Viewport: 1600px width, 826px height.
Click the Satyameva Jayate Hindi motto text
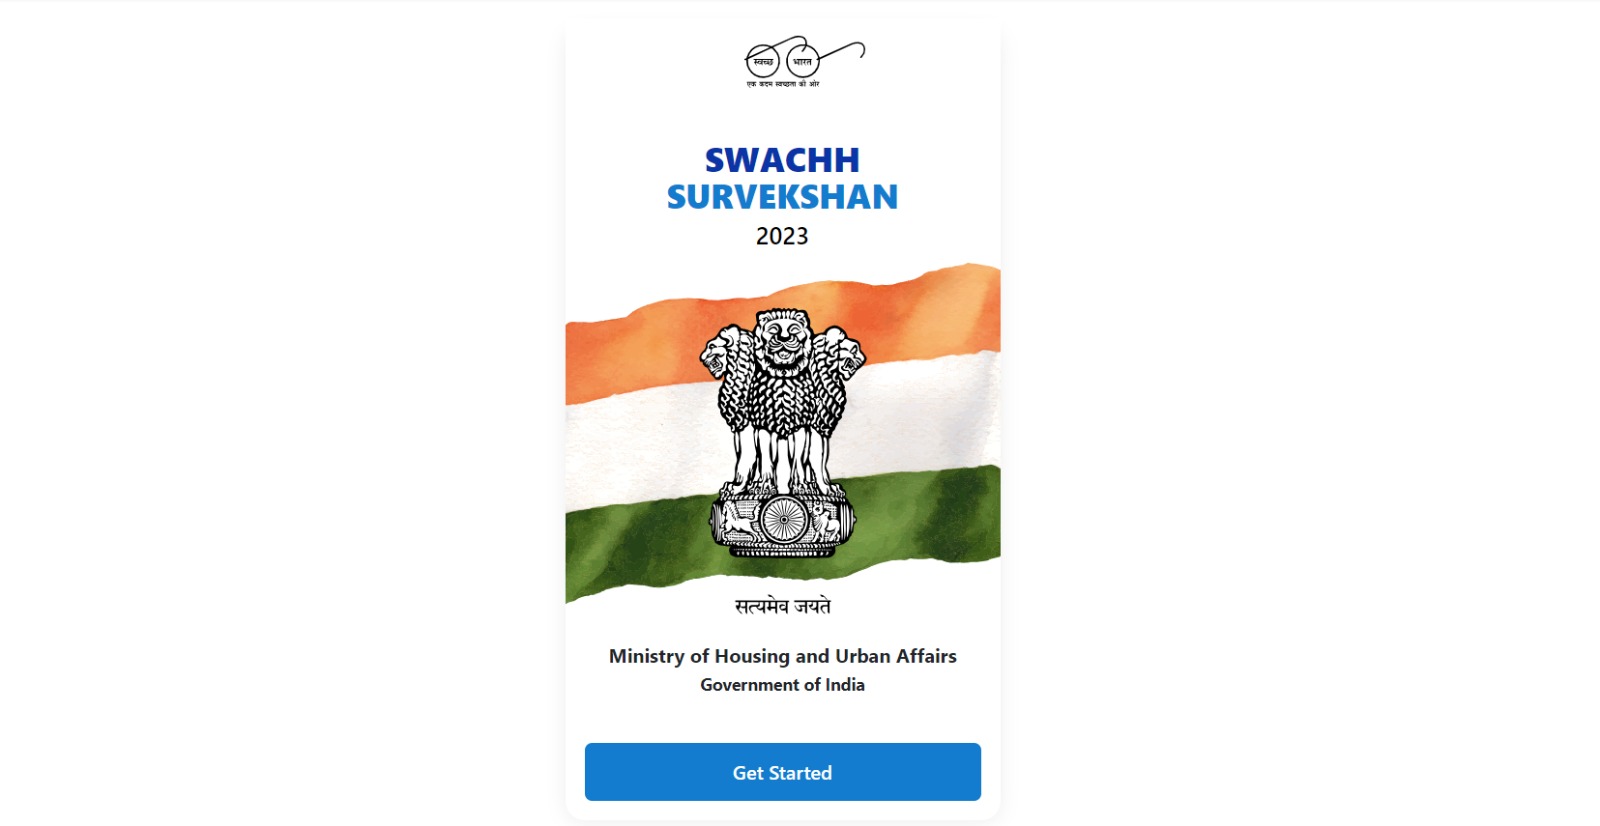pos(783,606)
